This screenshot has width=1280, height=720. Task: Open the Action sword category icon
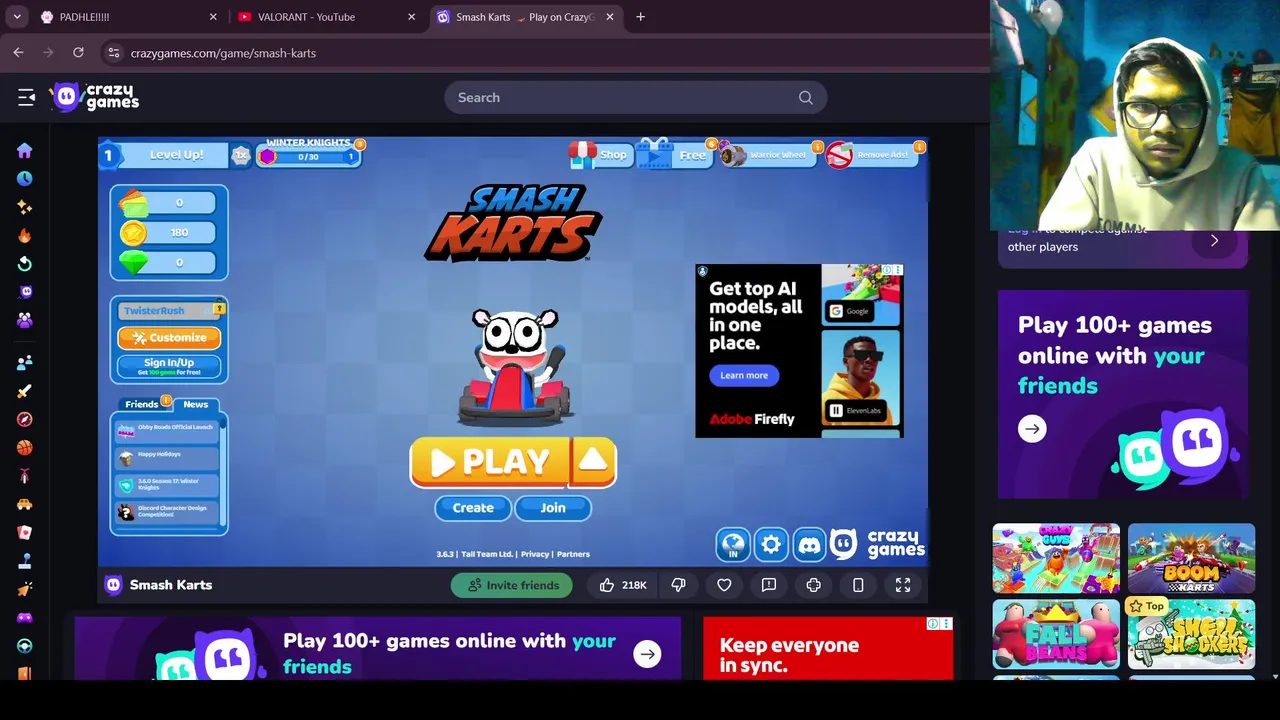pos(25,391)
